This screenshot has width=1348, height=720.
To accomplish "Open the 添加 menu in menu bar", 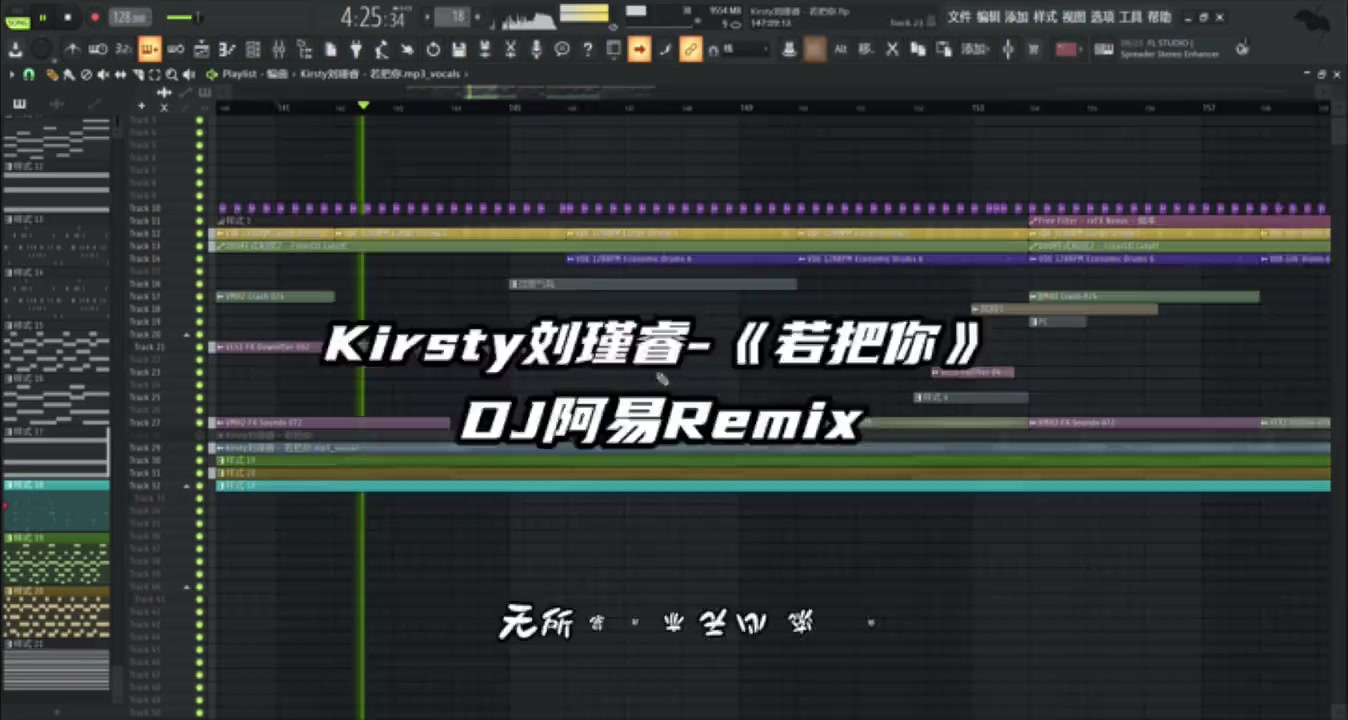I will click(x=1016, y=17).
